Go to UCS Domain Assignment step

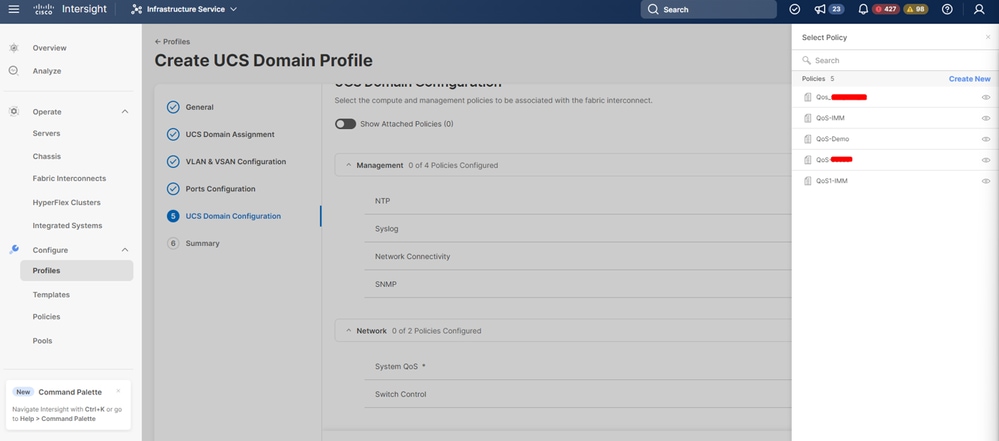[x=230, y=134]
